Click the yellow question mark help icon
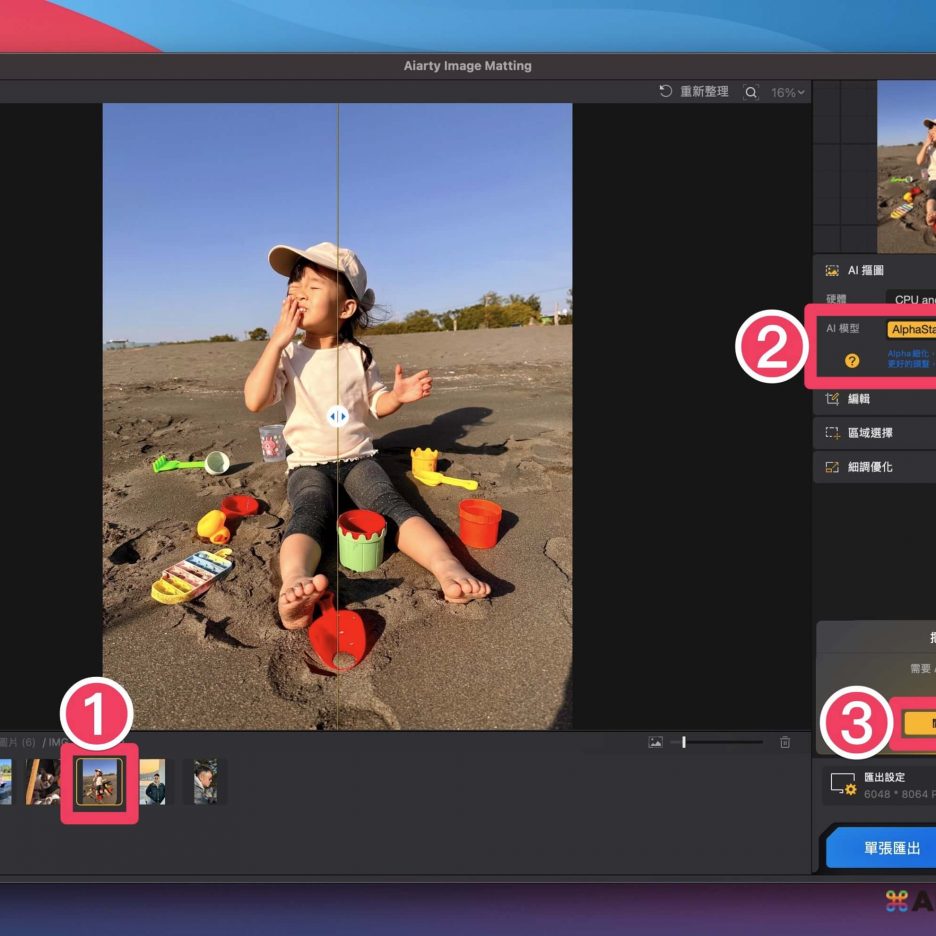 coord(852,361)
